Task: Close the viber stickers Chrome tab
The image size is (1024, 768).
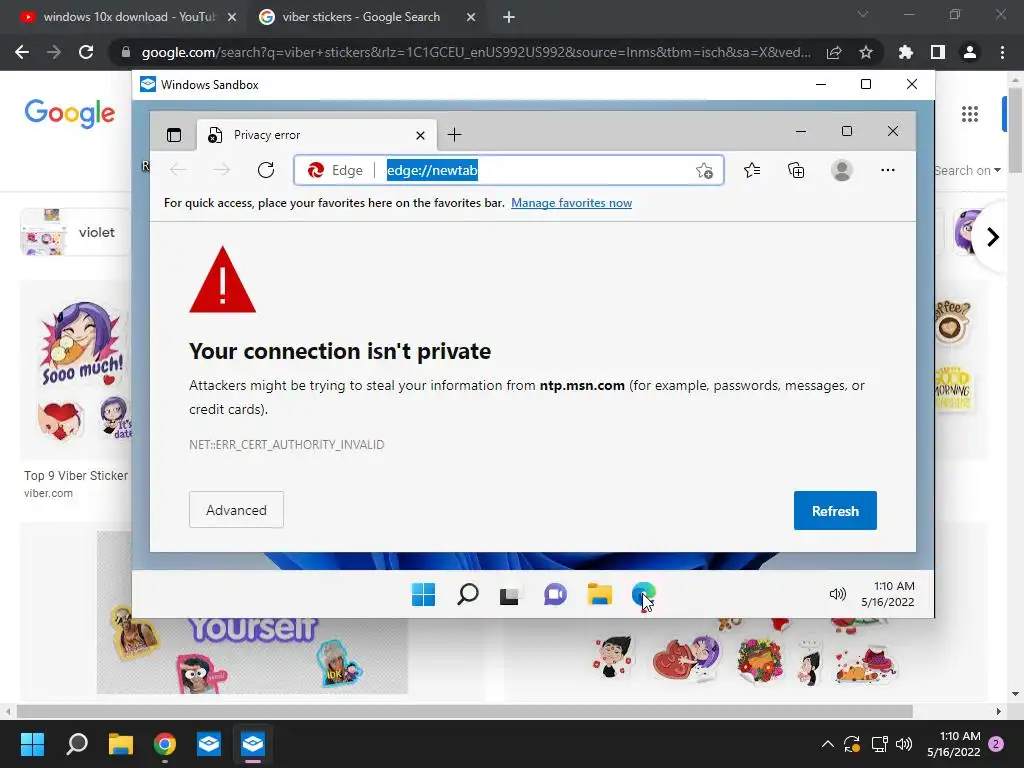Action: point(471,17)
